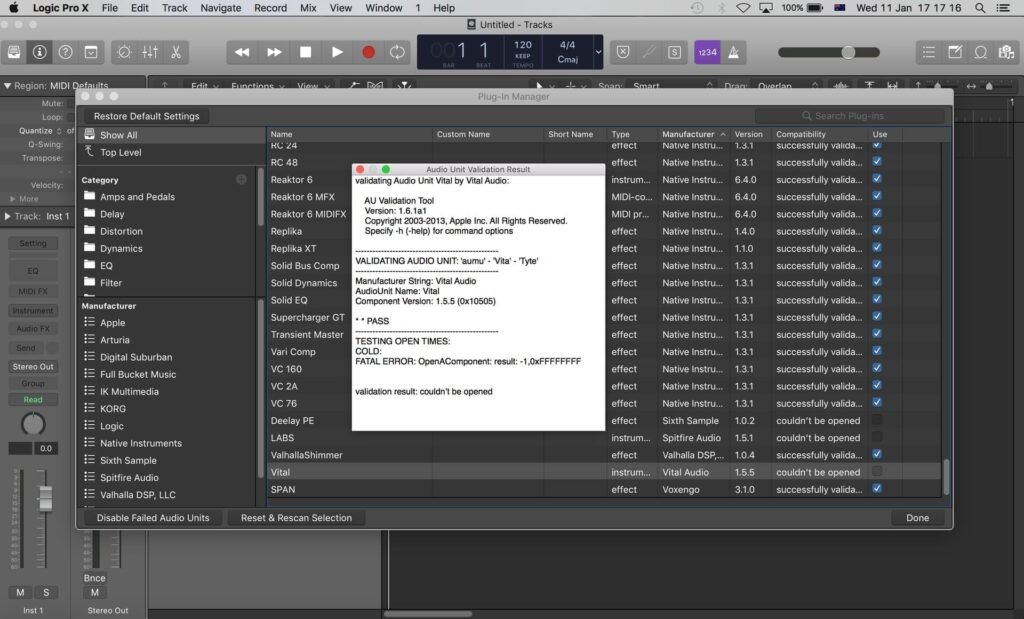
Task: Click Restore Default Settings button
Action: tap(146, 116)
